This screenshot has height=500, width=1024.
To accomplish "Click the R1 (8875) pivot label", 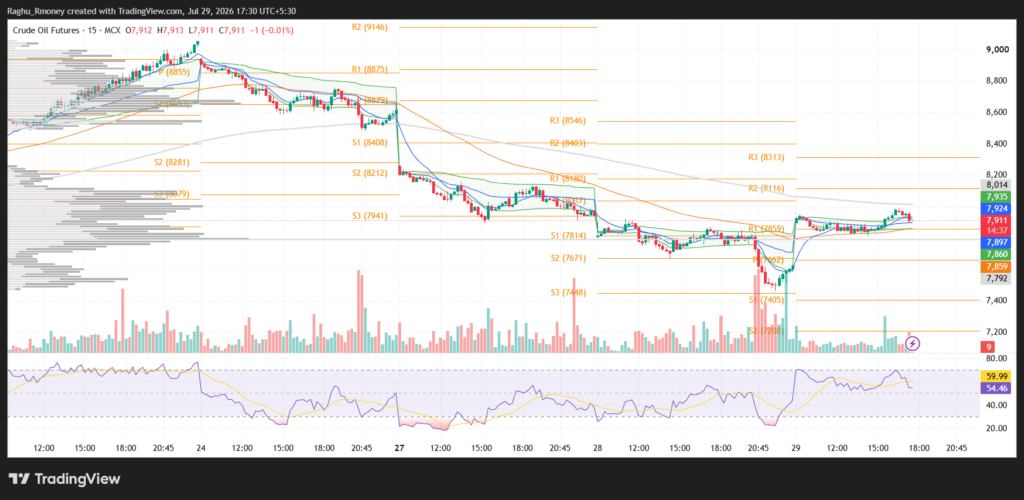I will click(x=370, y=69).
